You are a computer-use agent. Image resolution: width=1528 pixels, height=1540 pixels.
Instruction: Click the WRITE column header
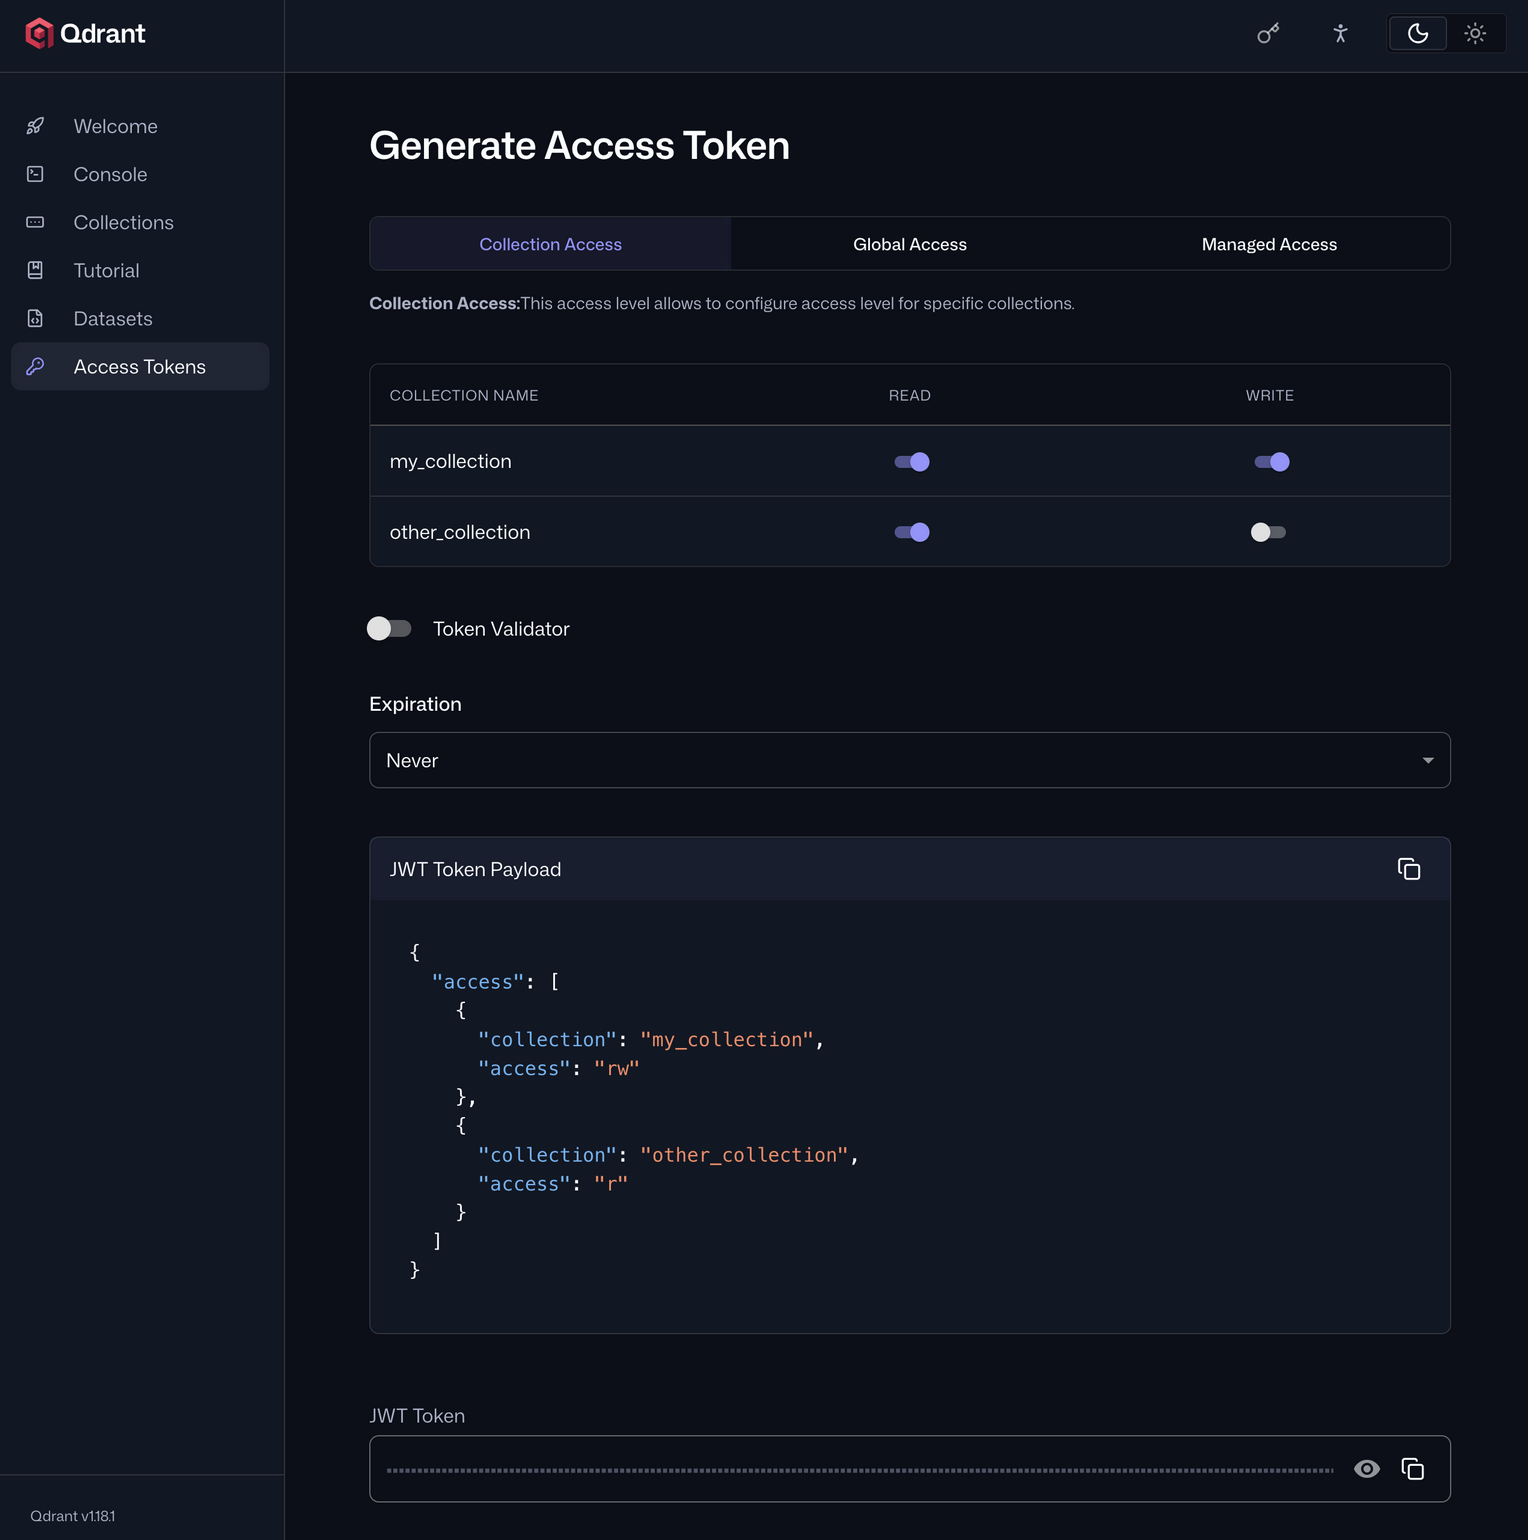(x=1269, y=395)
